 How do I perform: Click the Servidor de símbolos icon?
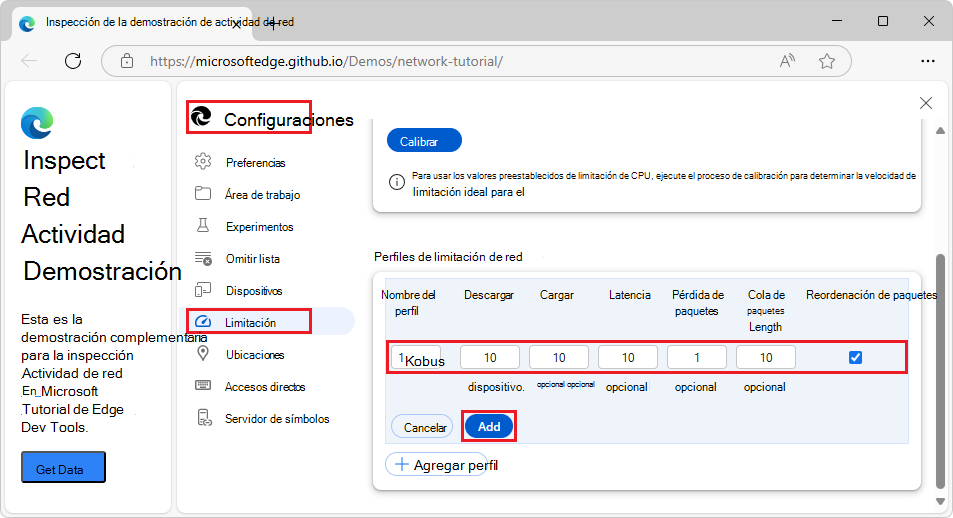point(204,418)
